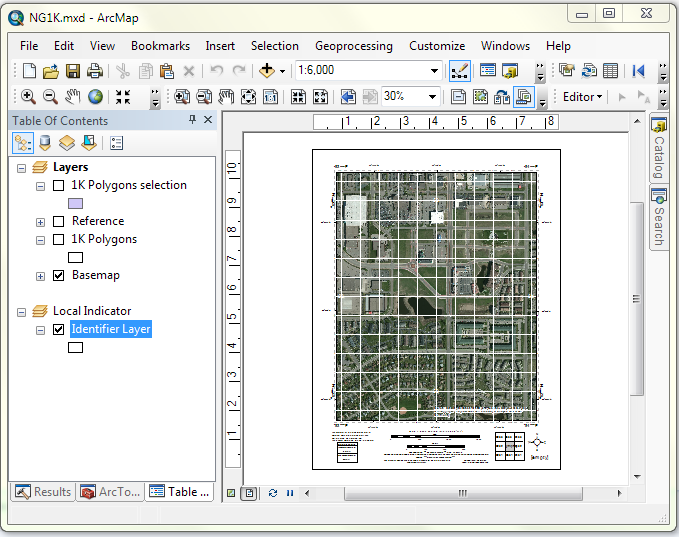Check the Reference layer checkbox
The image size is (679, 537).
tap(58, 221)
